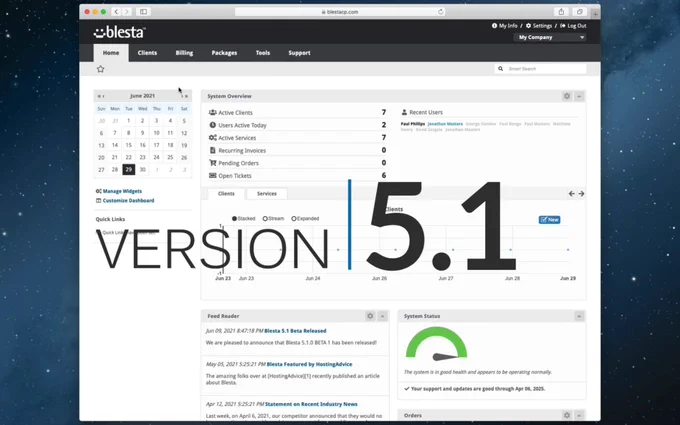Viewport: 680px width, 425px height.
Task: Open System Overview widget settings gear
Action: click(567, 96)
